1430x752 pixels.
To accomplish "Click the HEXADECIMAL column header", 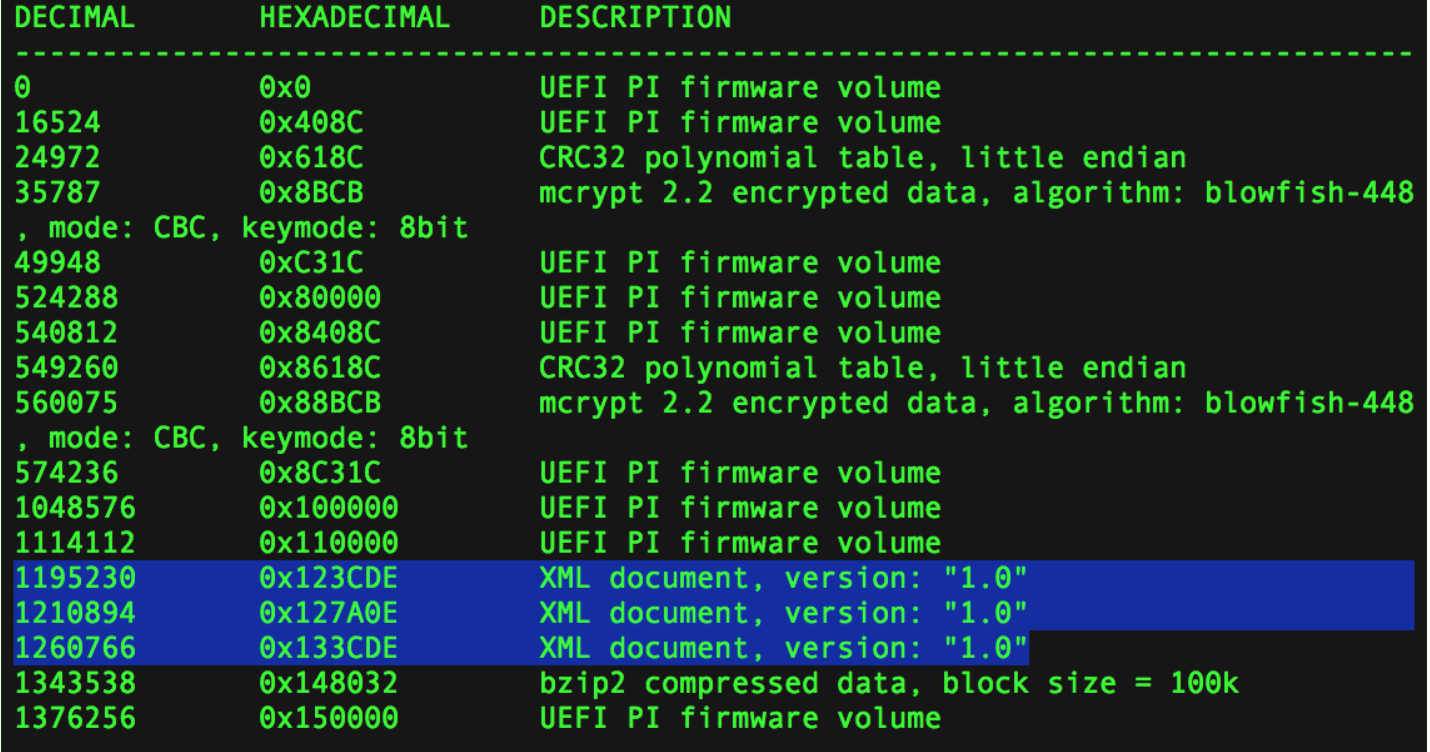I will coord(354,17).
